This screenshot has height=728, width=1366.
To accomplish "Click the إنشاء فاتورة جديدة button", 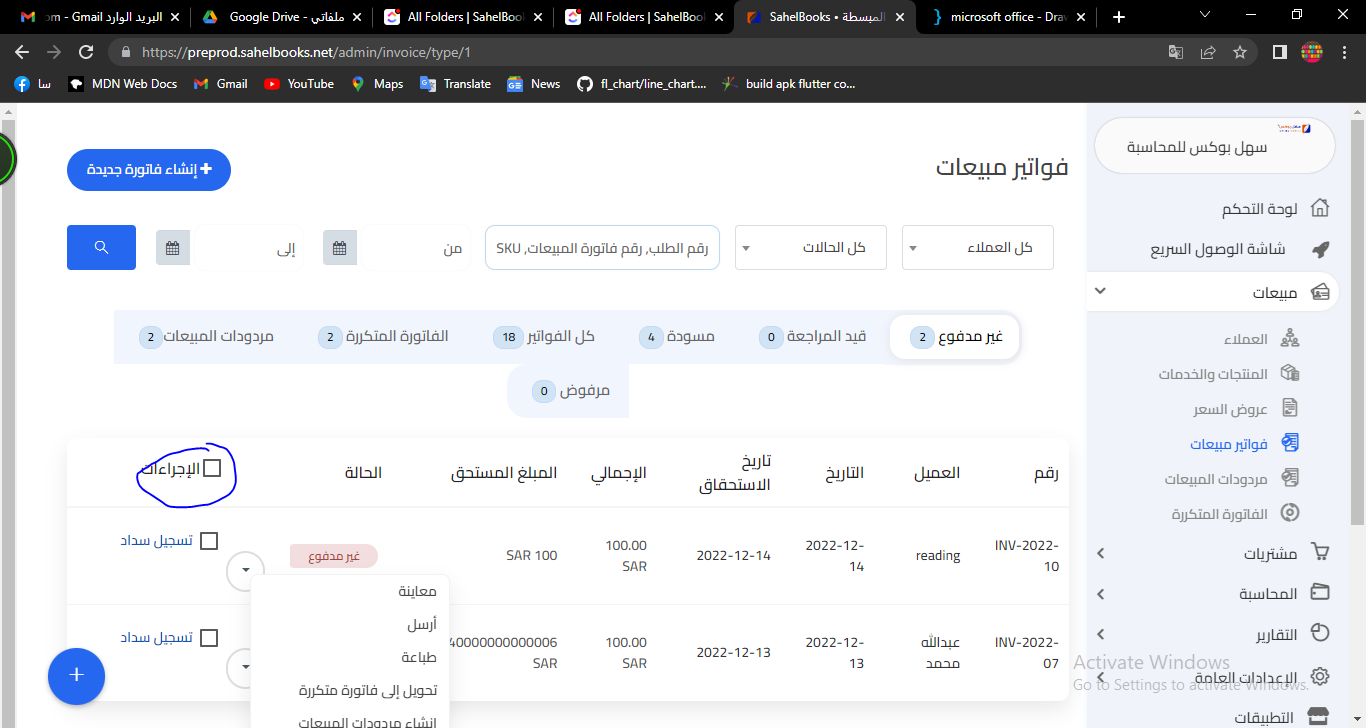I will click(x=149, y=170).
